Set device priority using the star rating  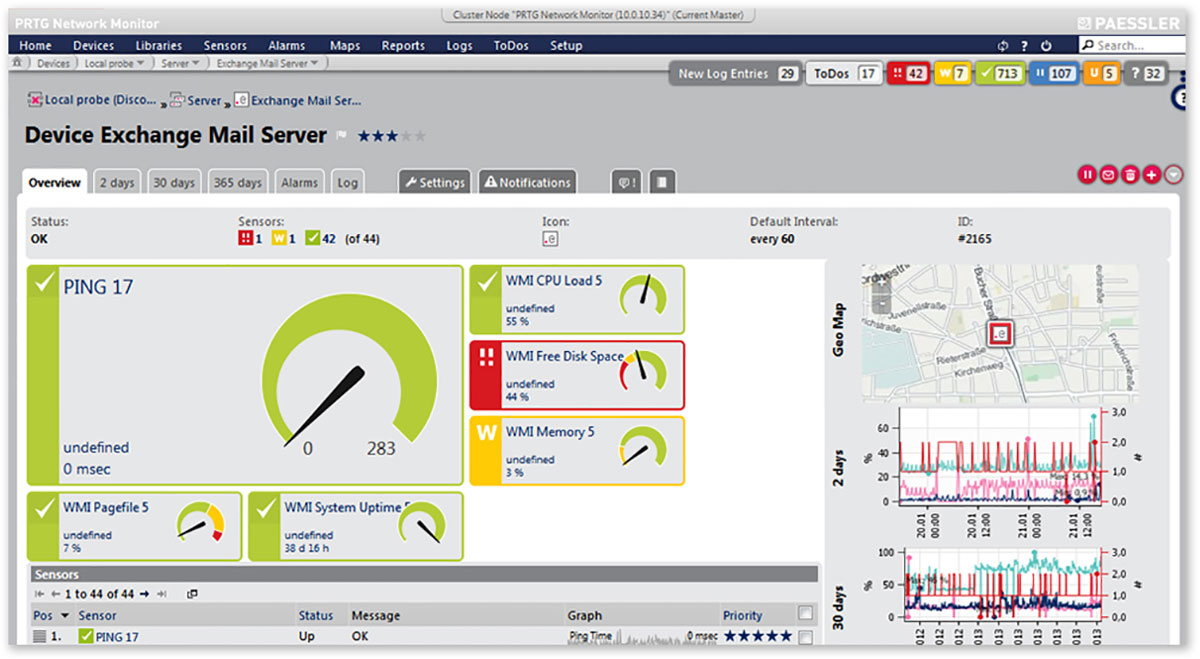click(x=391, y=136)
